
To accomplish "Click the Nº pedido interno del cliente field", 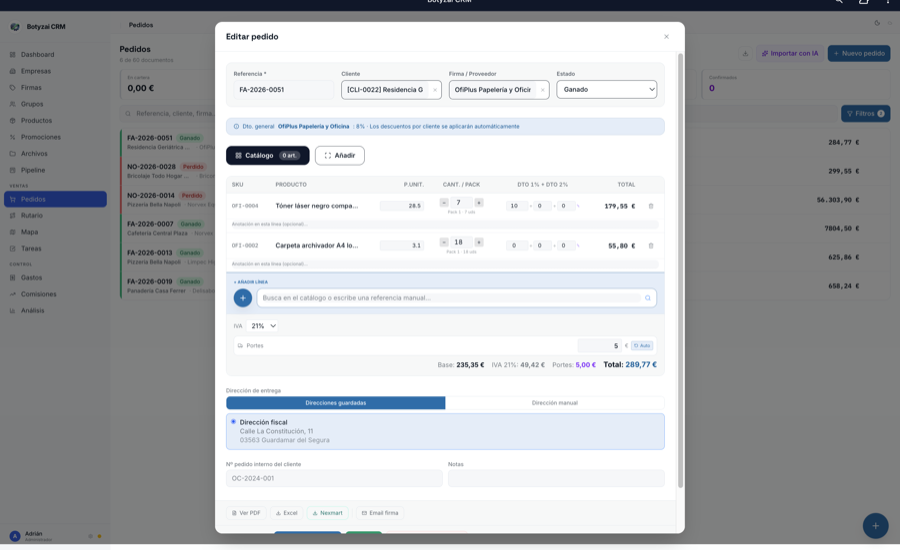I will (x=334, y=478).
